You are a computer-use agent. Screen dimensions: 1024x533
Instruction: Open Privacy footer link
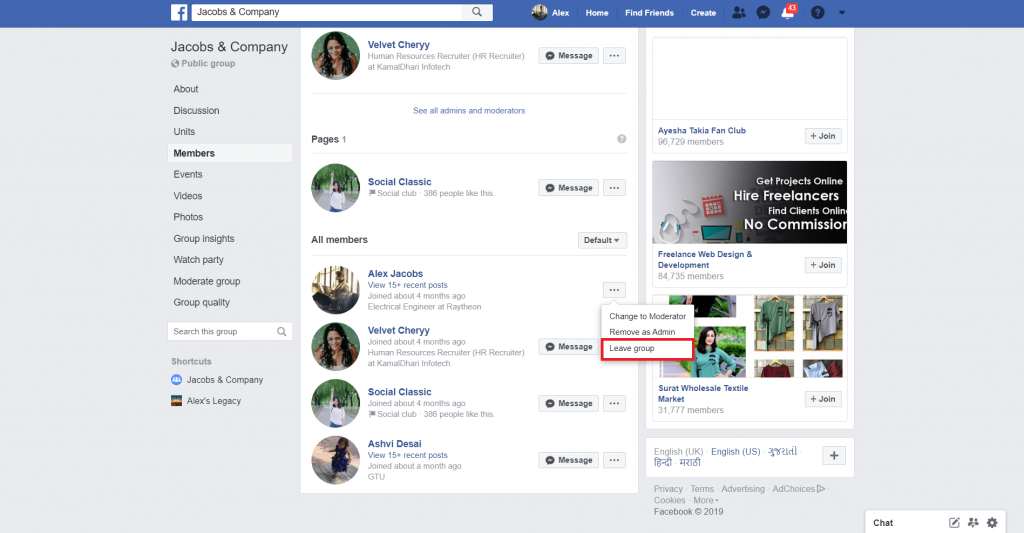668,489
